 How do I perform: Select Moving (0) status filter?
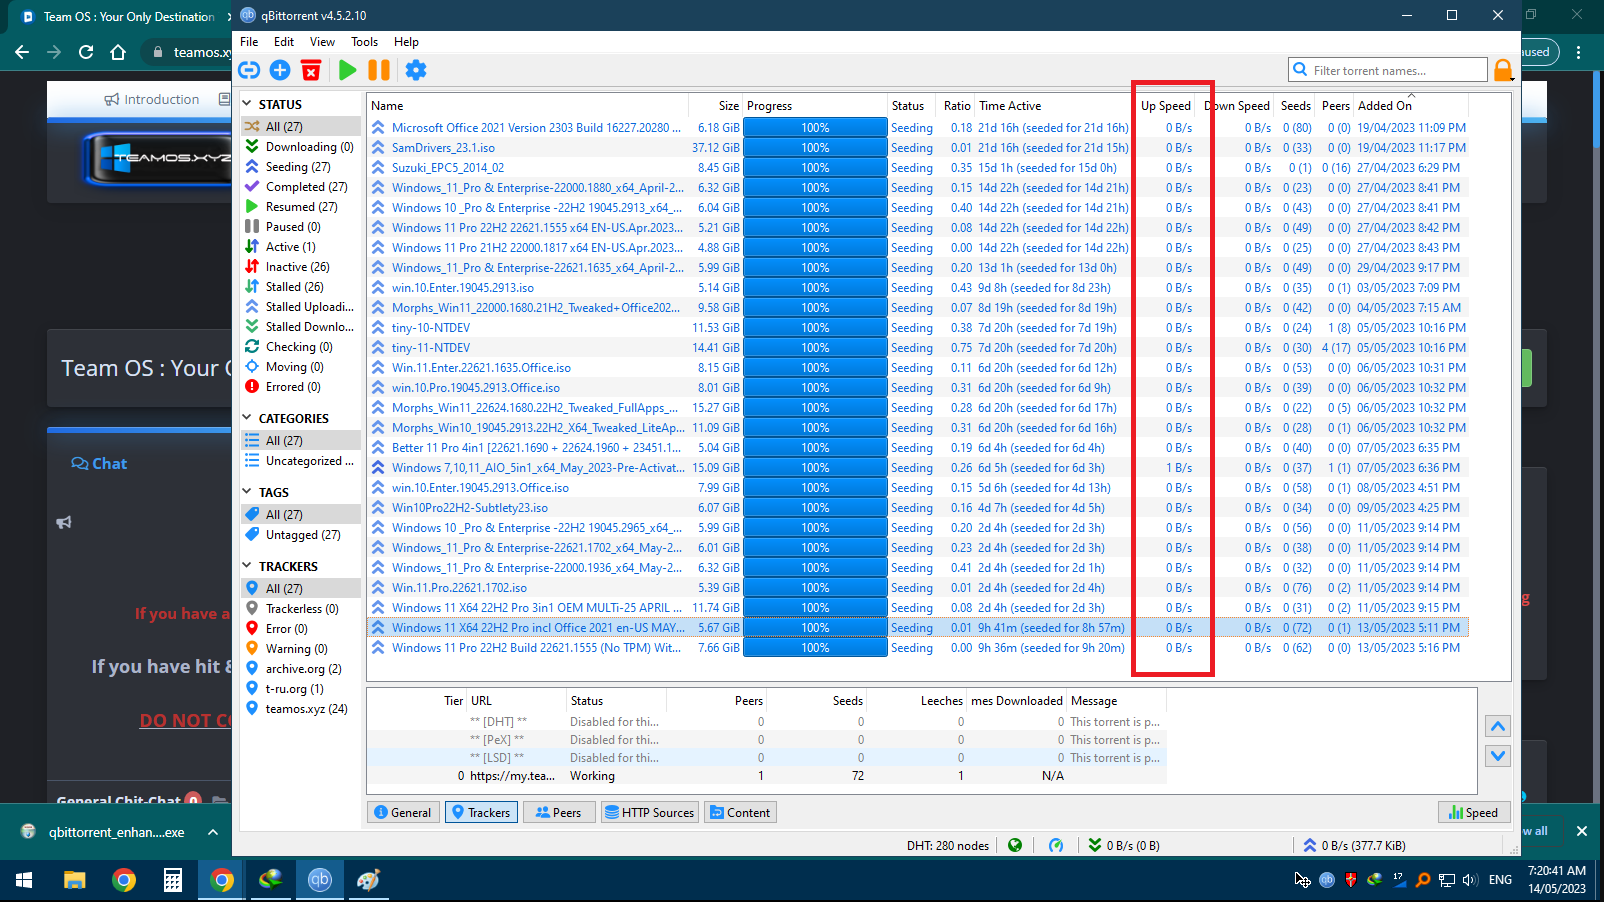300,367
